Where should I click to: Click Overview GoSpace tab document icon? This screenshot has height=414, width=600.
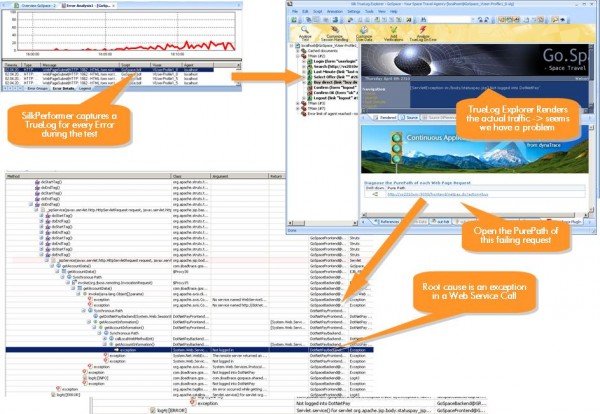(16, 5)
